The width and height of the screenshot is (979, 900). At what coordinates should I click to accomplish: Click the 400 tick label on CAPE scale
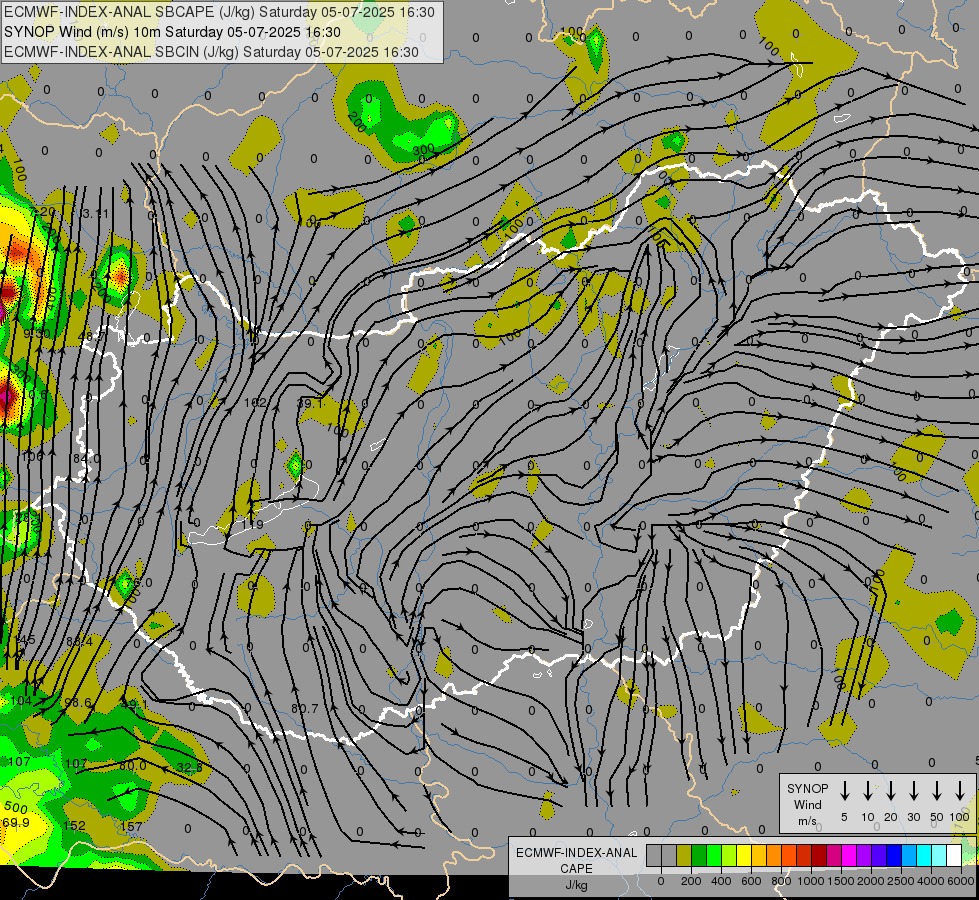pyautogui.click(x=721, y=881)
